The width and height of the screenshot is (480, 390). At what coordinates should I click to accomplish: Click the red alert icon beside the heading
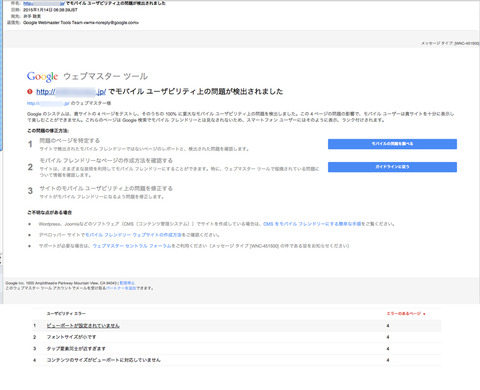[x=30, y=91]
